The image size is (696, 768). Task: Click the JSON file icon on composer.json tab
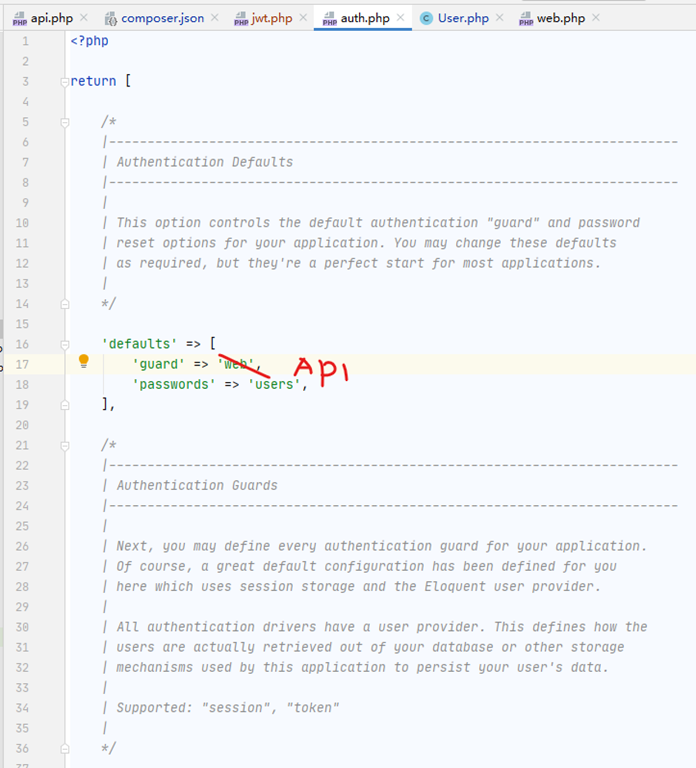[x=110, y=19]
